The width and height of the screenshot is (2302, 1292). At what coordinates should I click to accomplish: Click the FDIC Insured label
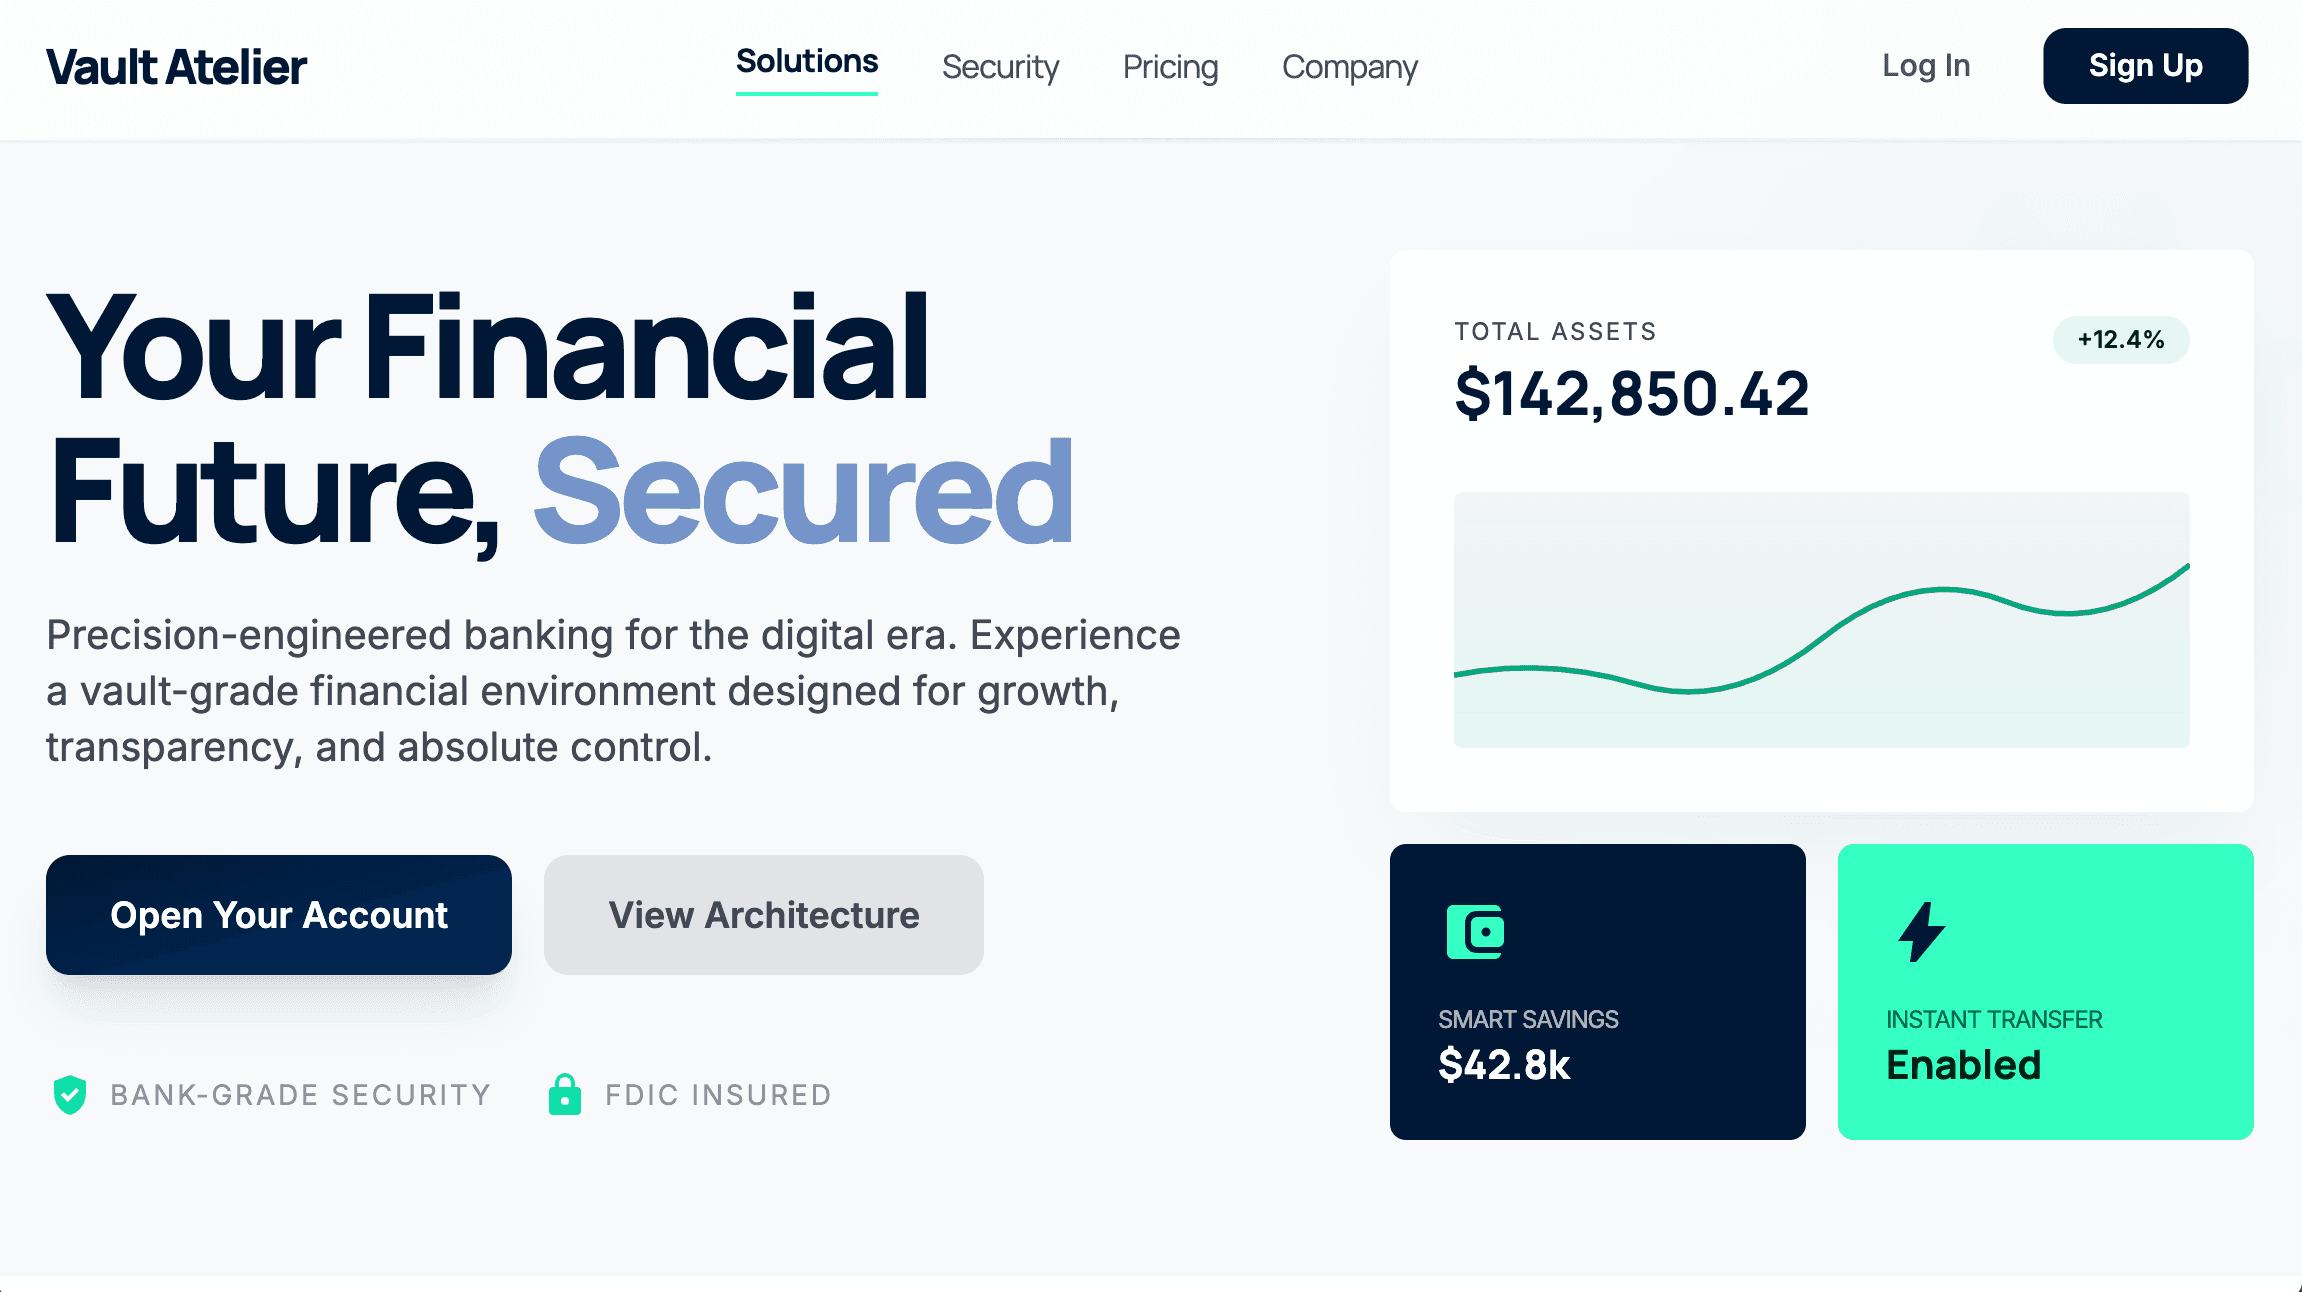(x=718, y=1095)
